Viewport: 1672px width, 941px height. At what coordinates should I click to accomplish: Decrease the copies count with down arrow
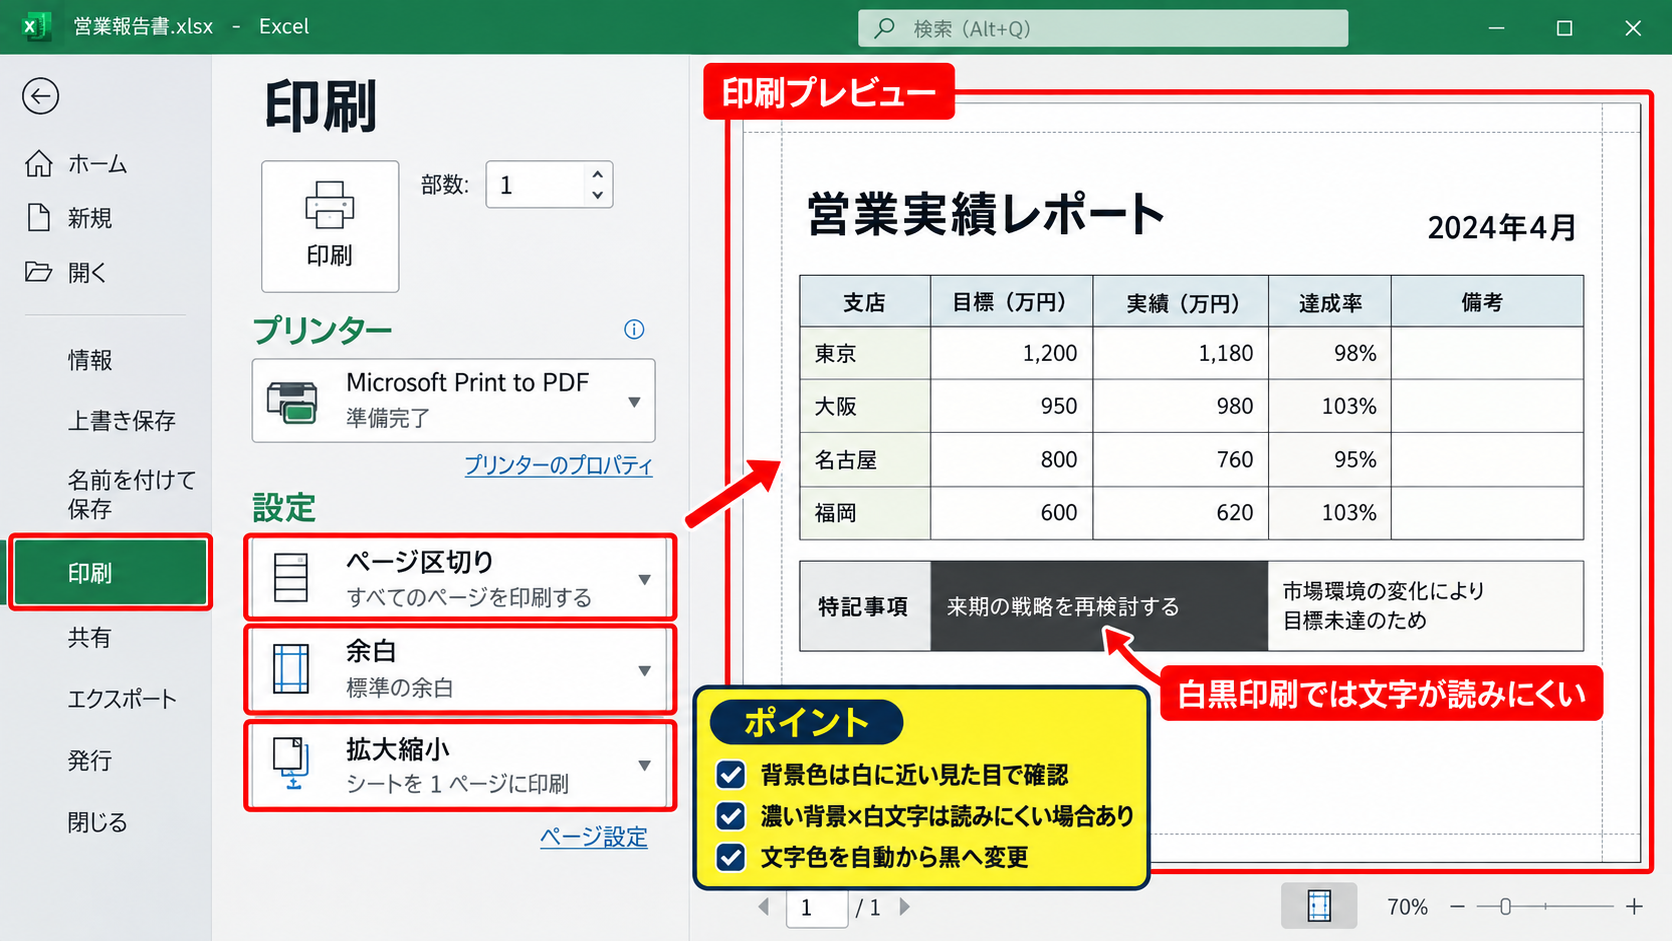(x=597, y=194)
